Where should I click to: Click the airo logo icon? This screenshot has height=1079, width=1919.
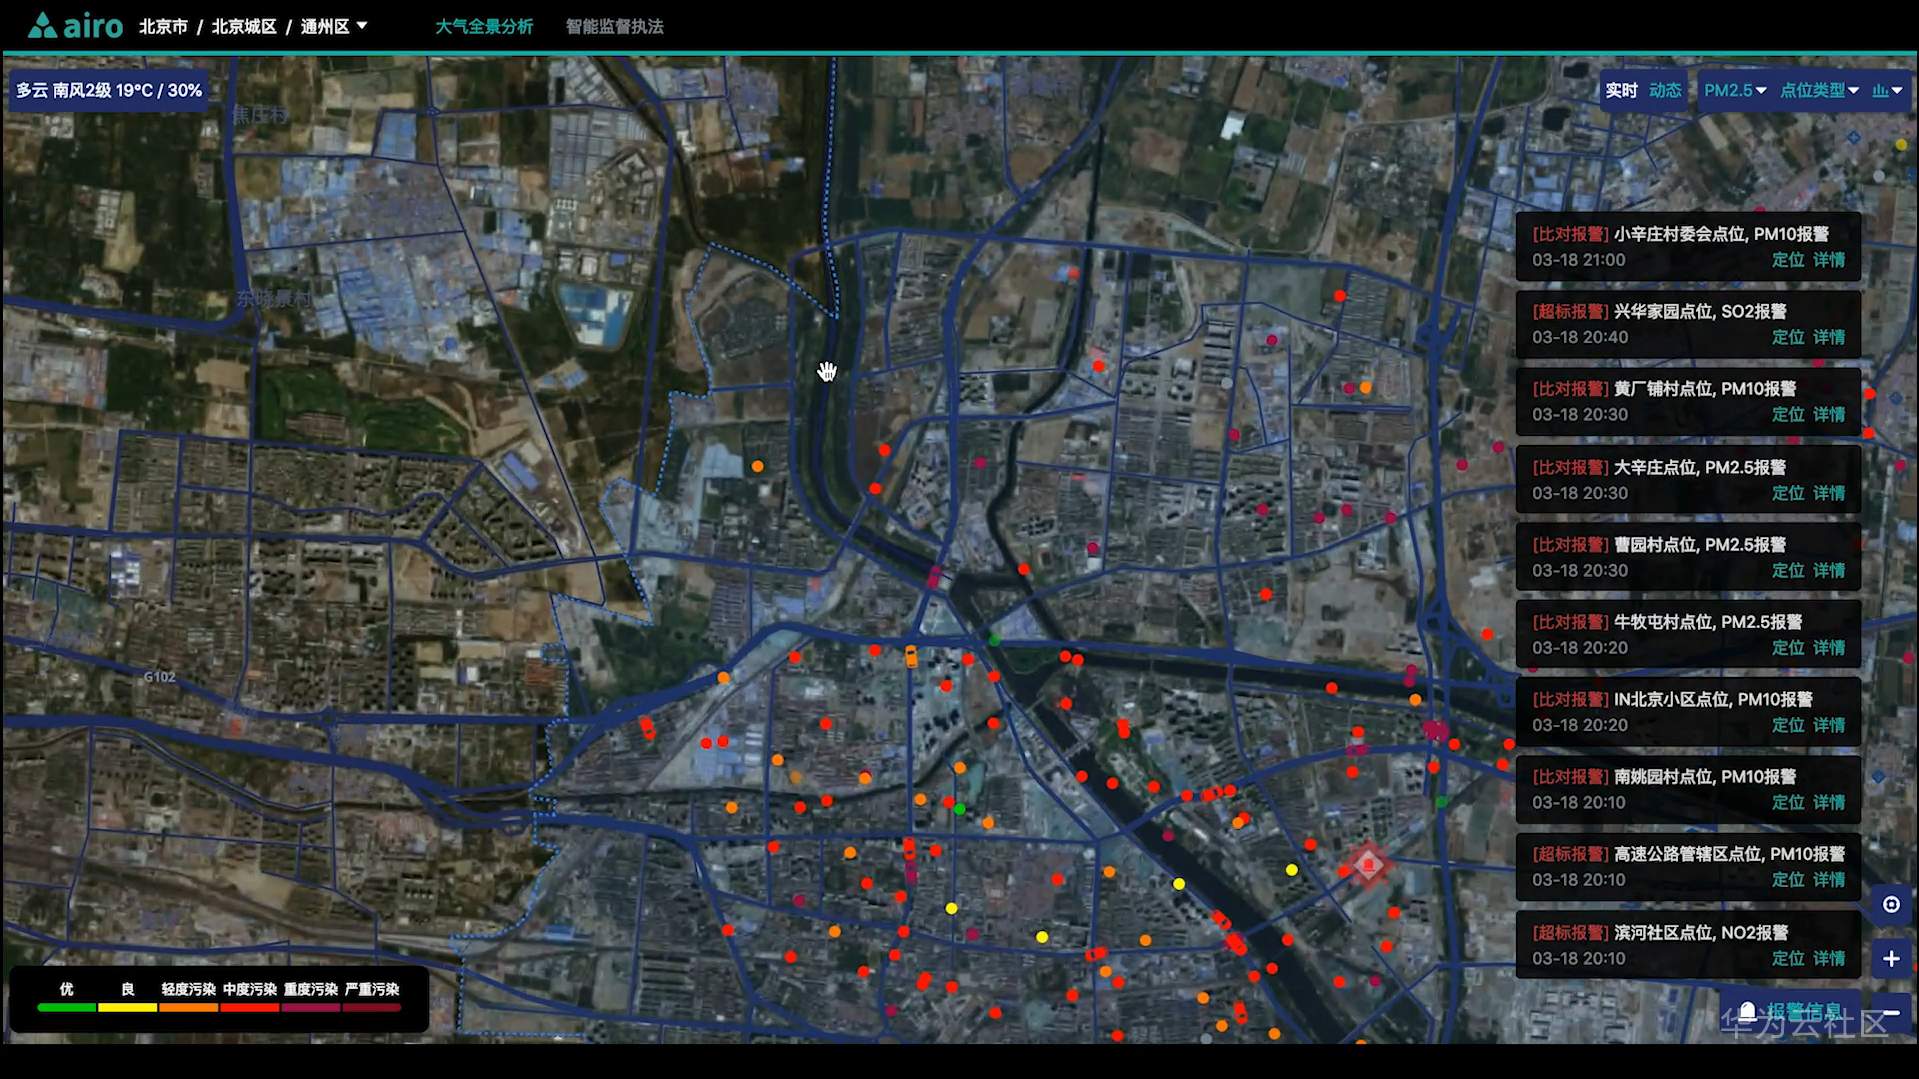point(42,25)
